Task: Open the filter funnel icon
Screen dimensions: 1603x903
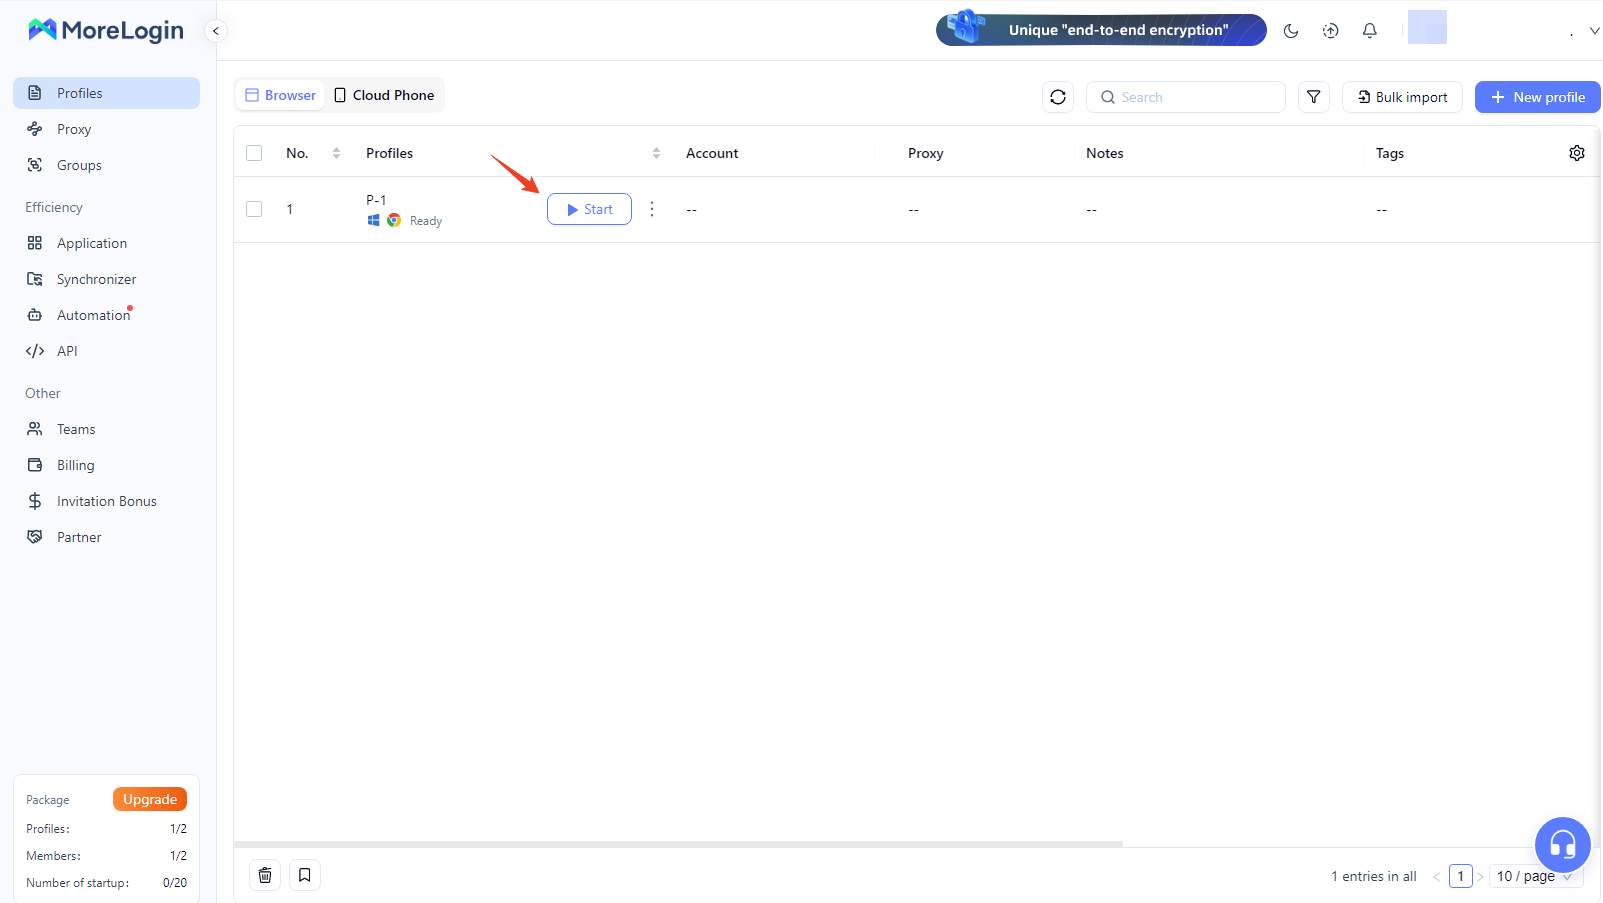Action: [1313, 97]
